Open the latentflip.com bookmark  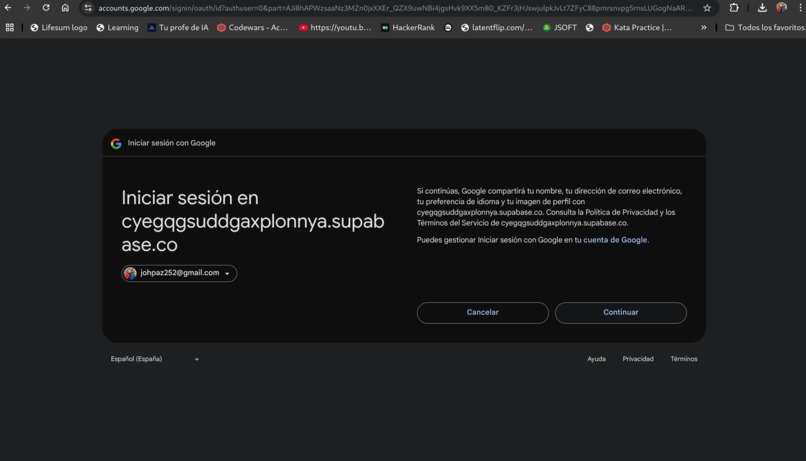tap(497, 28)
